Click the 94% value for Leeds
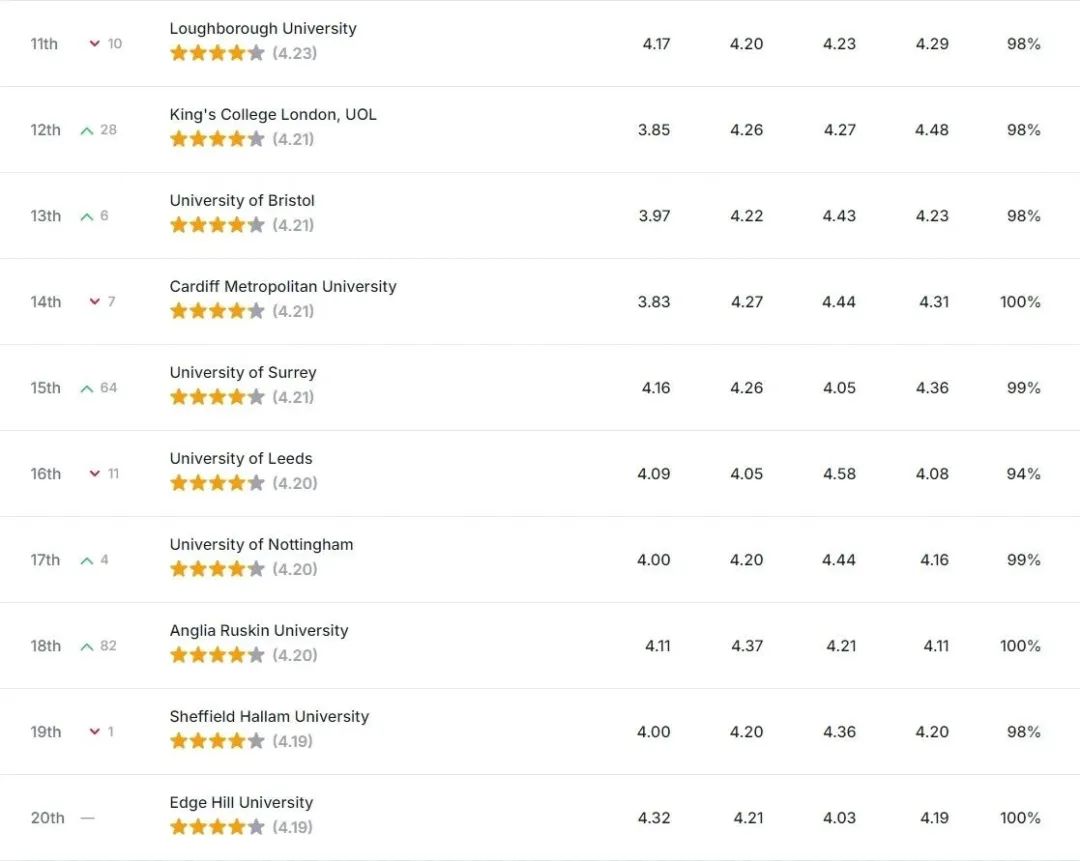Screen dimensions: 1080x861 click(1024, 474)
